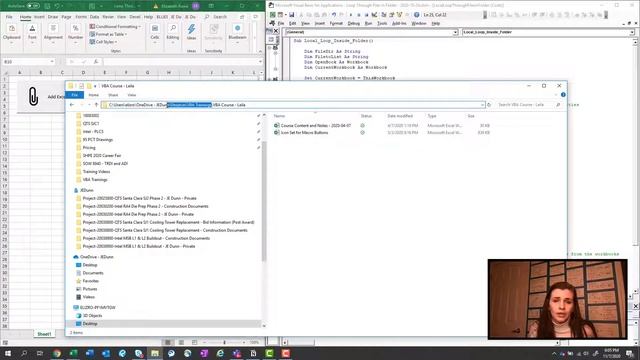Sort by the Date modified column header
The height and width of the screenshot is (360, 640).
coord(400,116)
